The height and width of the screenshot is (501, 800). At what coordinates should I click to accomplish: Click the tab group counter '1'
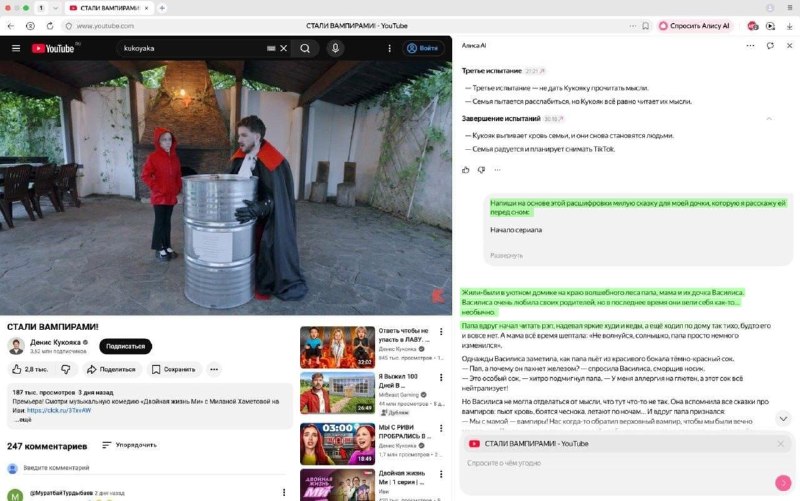(x=41, y=8)
